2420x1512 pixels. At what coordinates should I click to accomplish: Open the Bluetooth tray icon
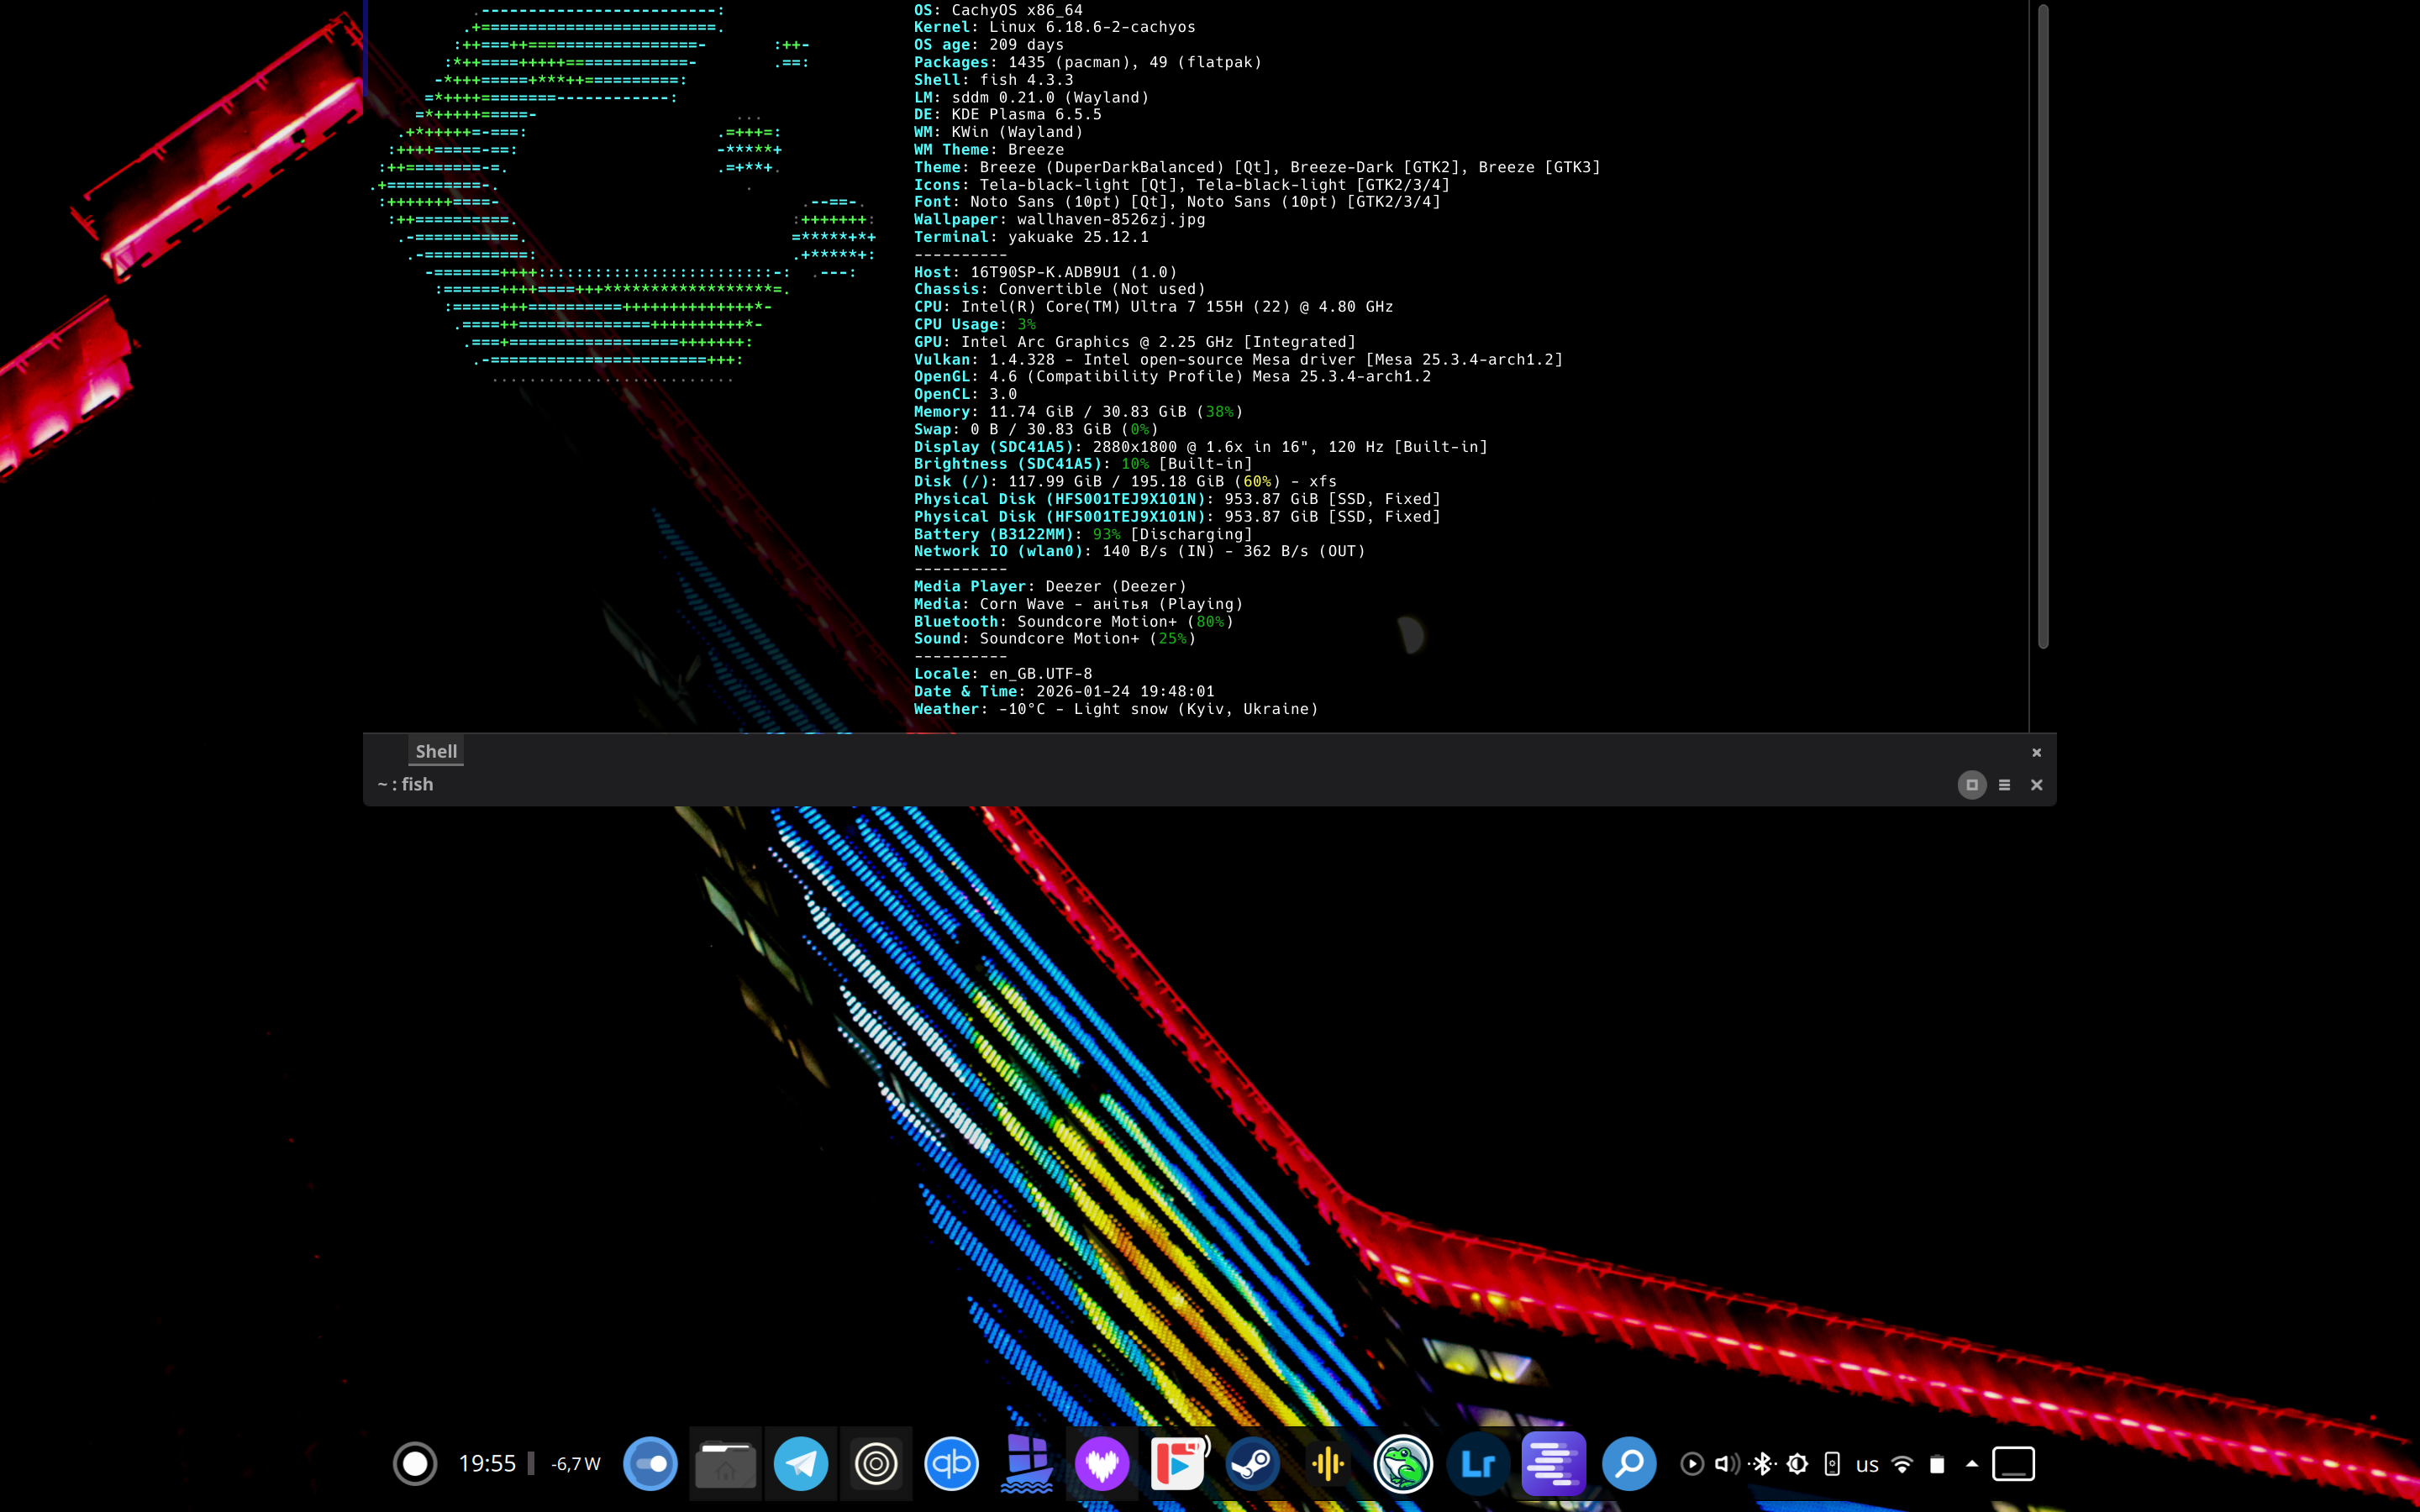pos(1763,1464)
